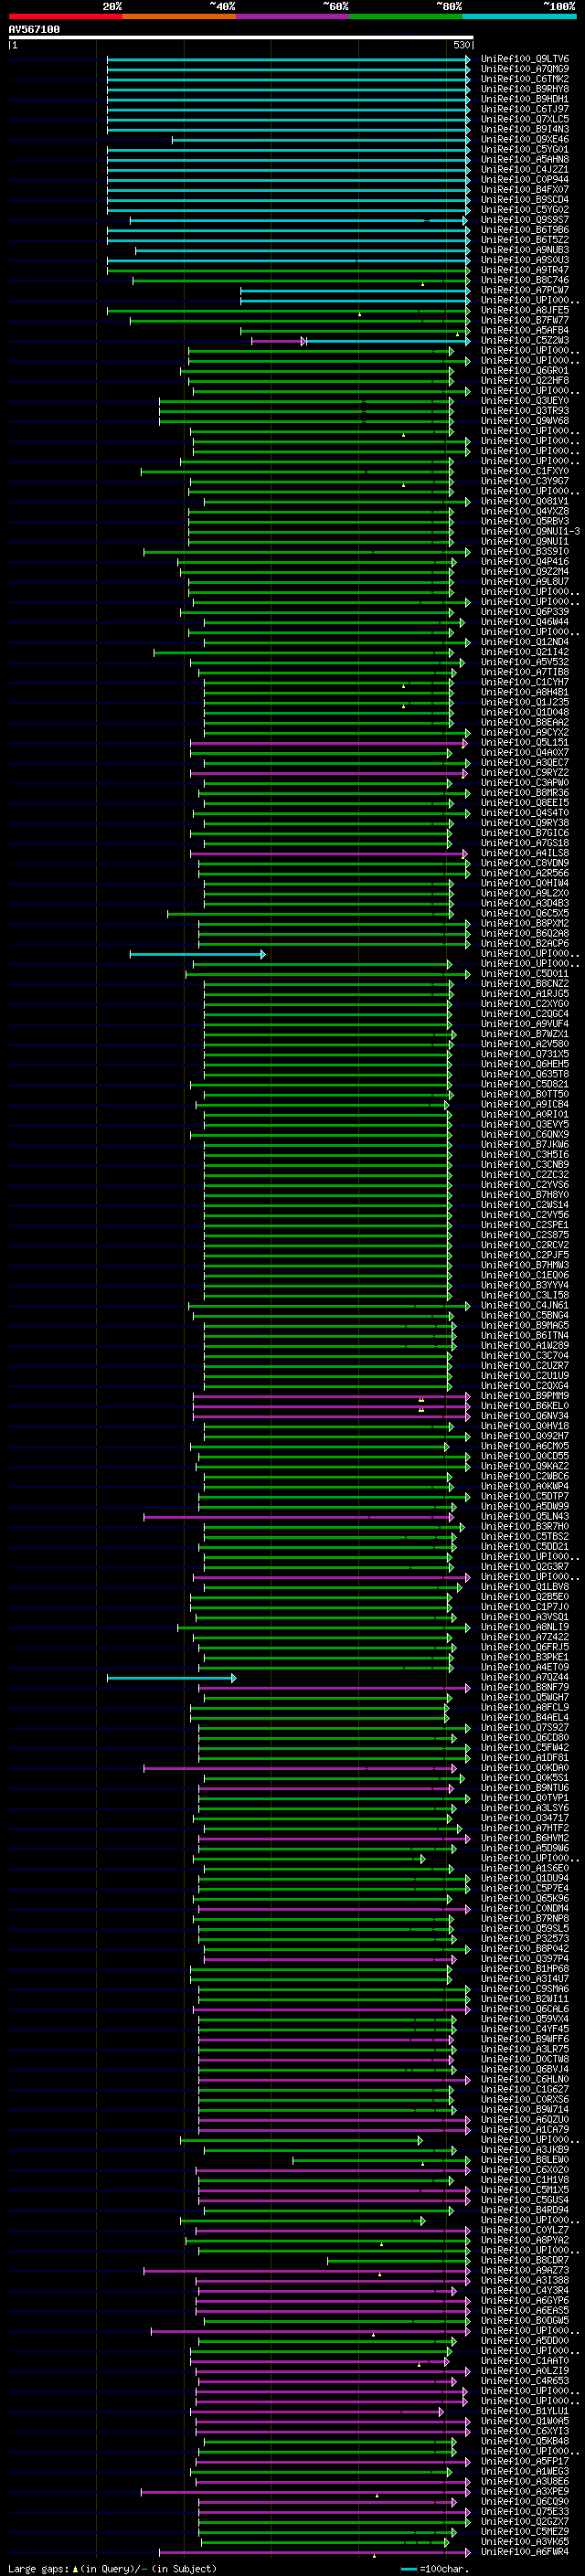Click the purple arrowhead of UniRef100_Q5LN43
Image resolution: width=585 pixels, height=2576 pixels.
tap(451, 1516)
